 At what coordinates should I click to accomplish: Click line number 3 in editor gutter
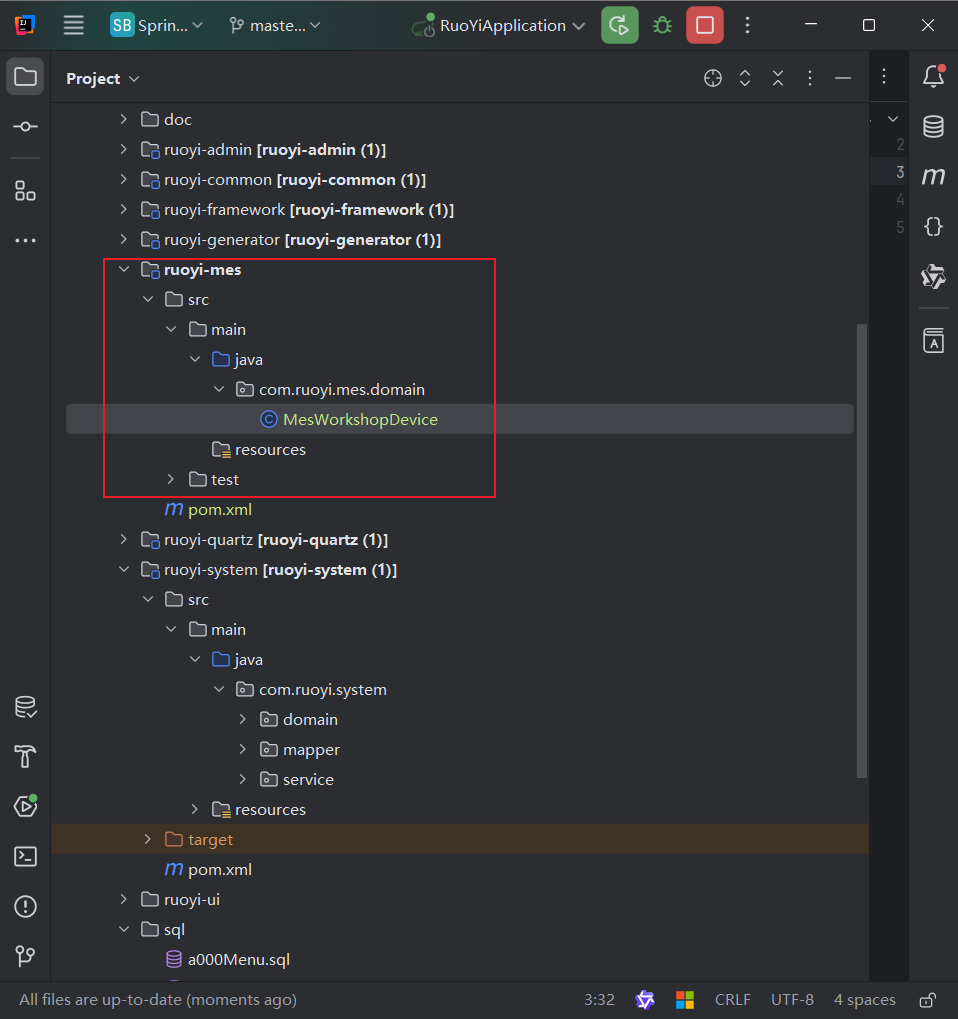pyautogui.click(x=900, y=172)
